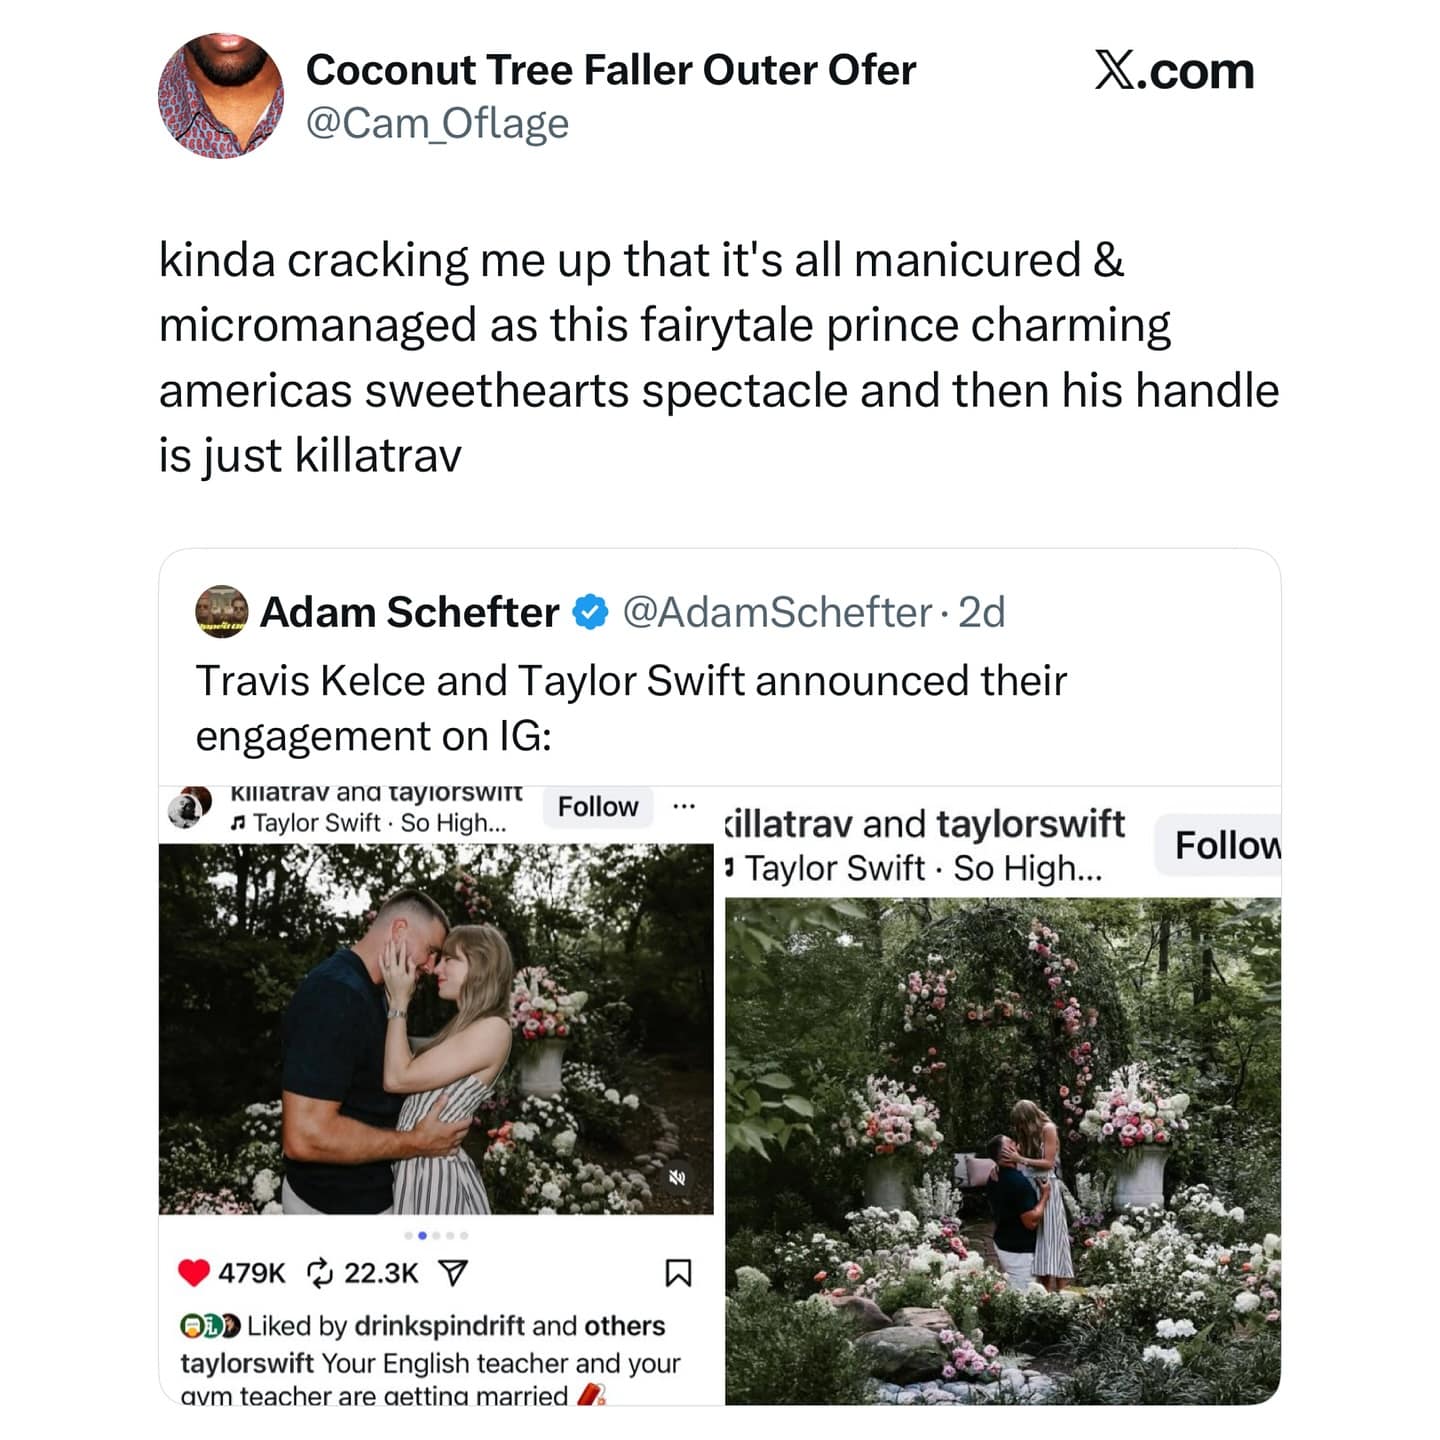Tap the share paper-plane icon

(453, 1272)
